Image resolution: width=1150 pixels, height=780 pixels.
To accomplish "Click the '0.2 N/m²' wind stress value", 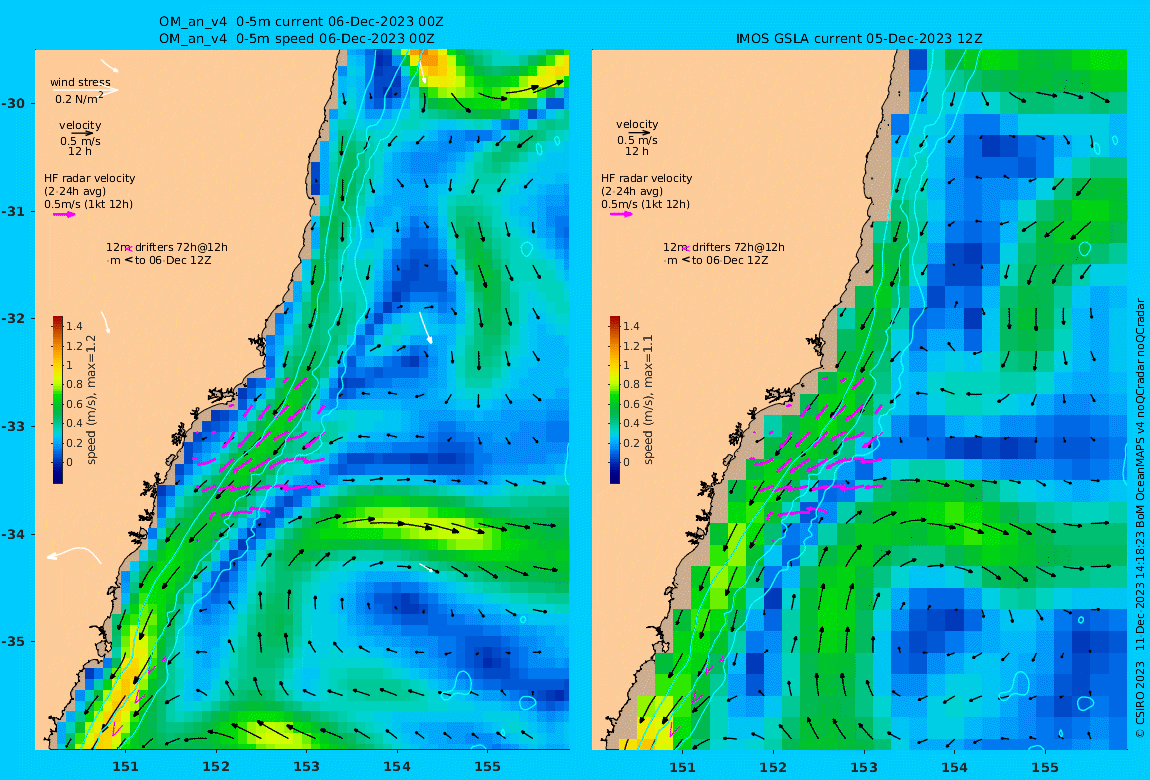I will click(x=79, y=98).
